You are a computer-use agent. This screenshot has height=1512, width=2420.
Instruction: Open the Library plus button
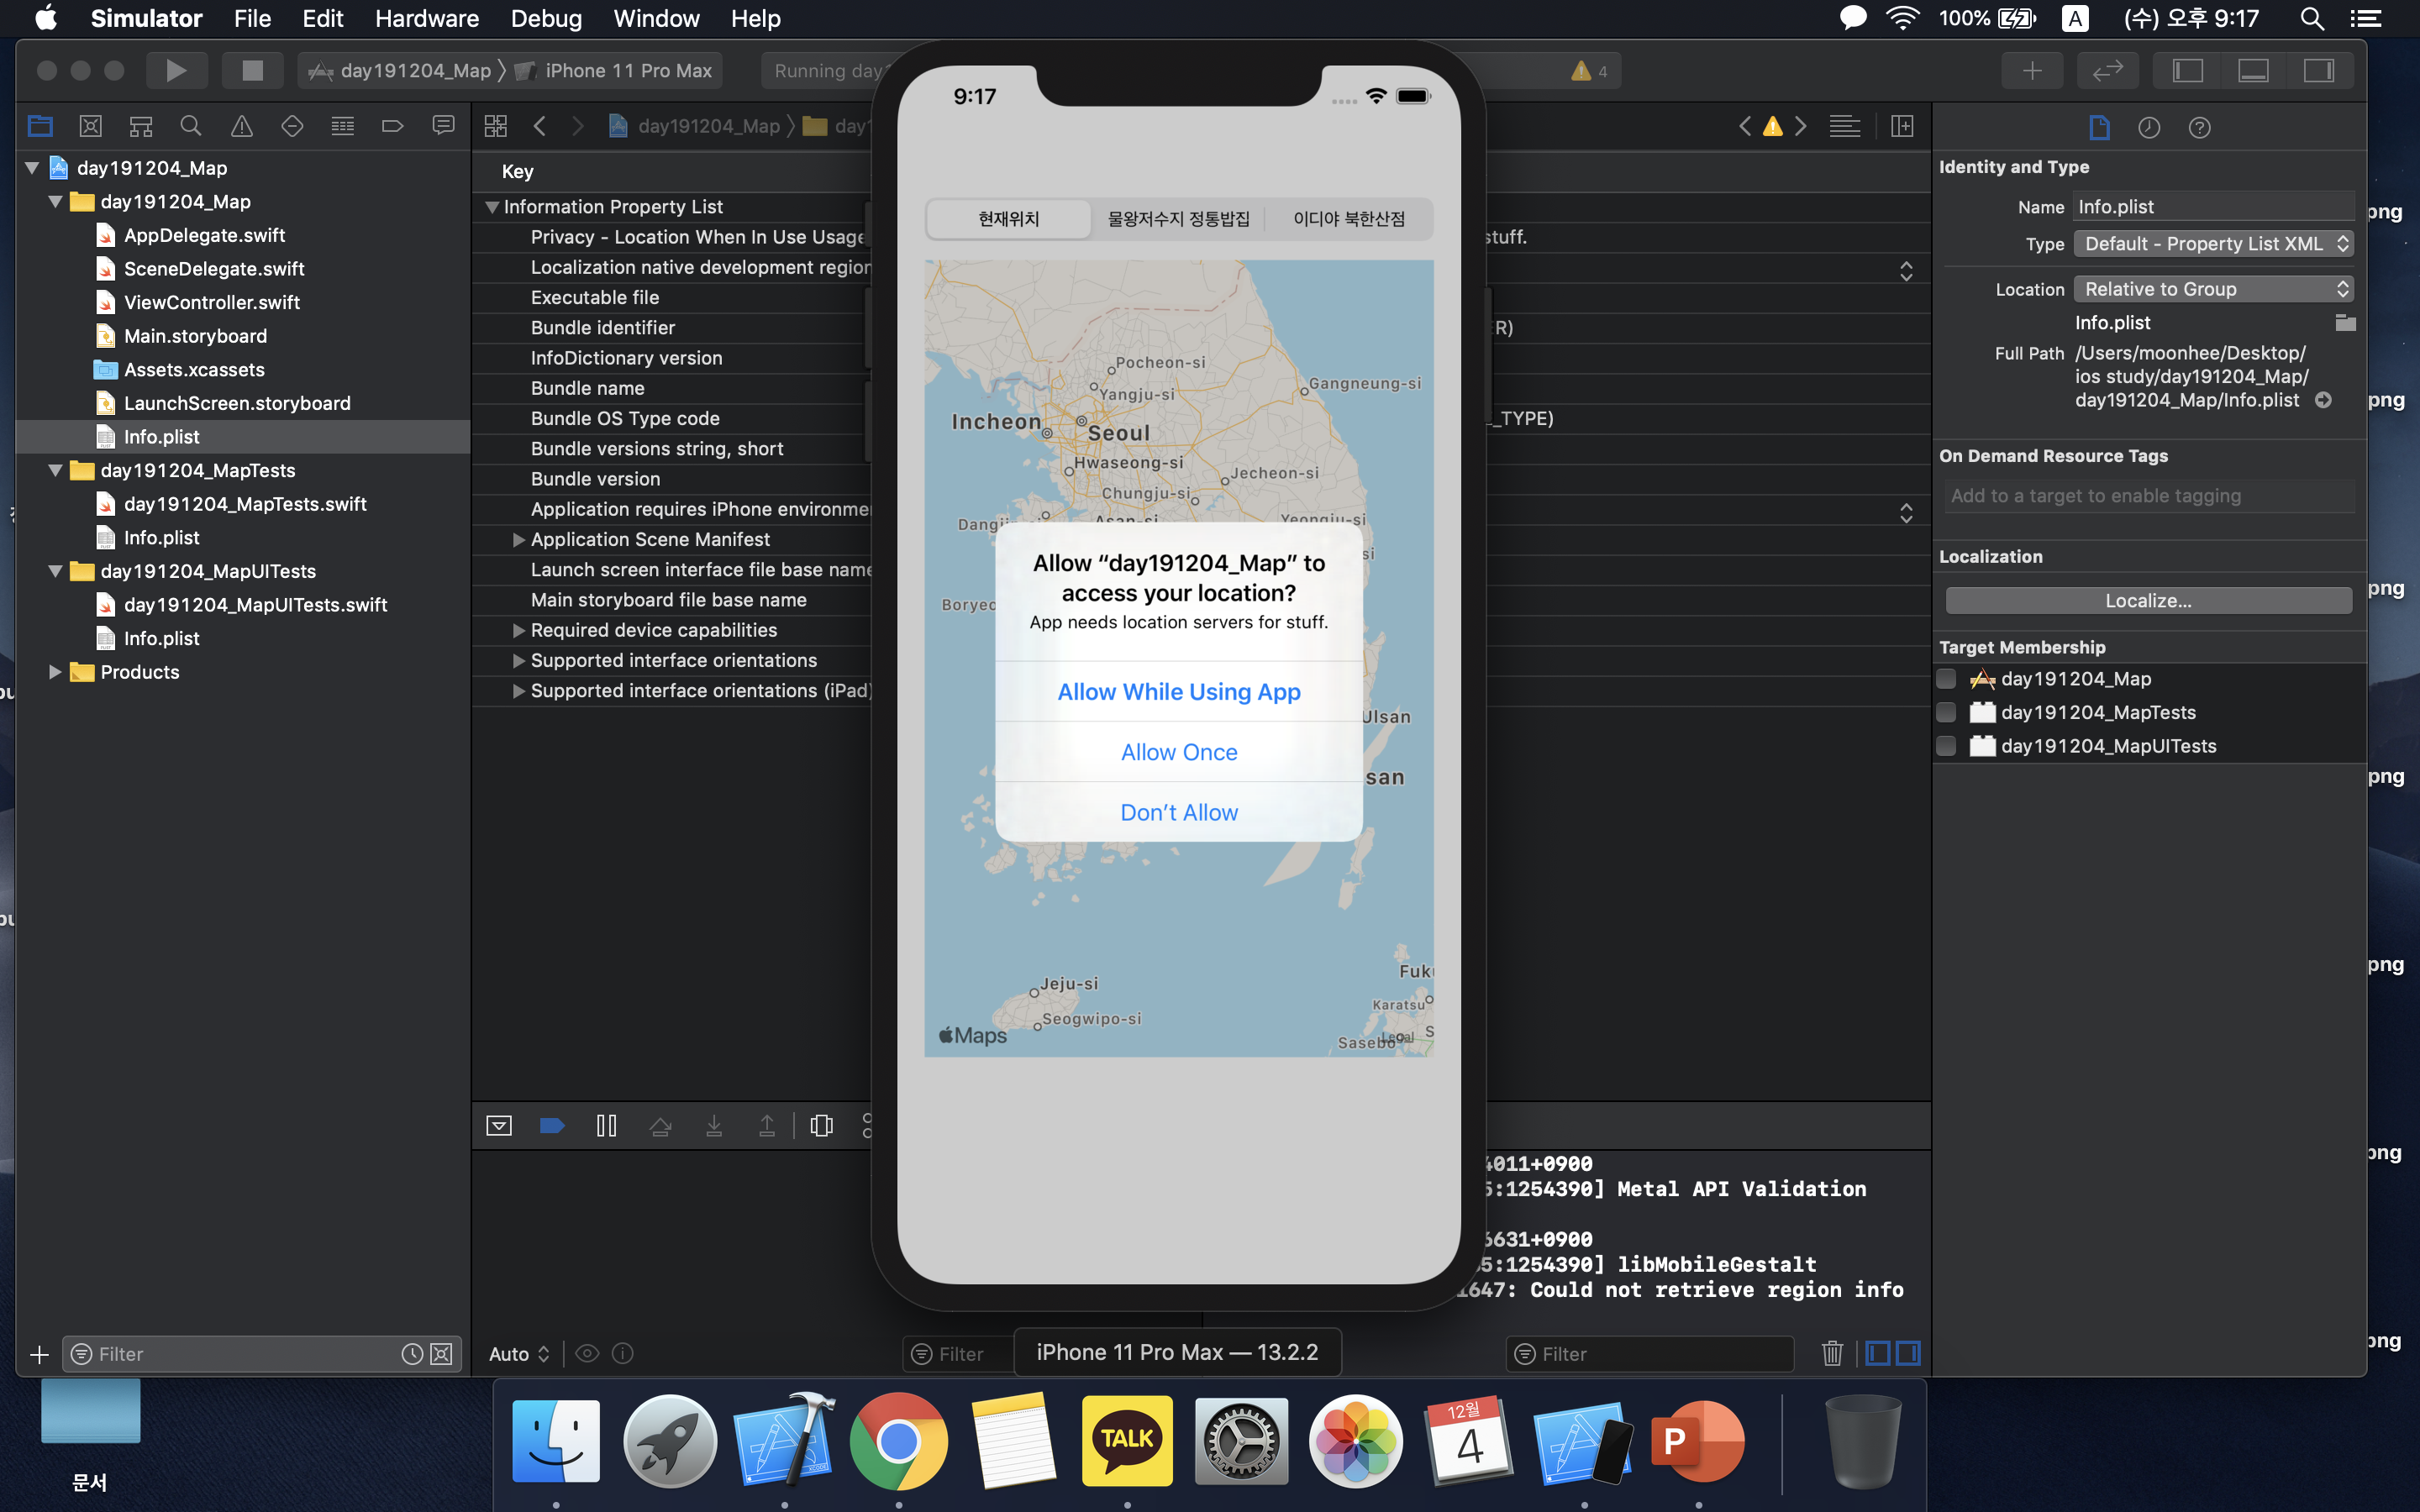click(2032, 70)
